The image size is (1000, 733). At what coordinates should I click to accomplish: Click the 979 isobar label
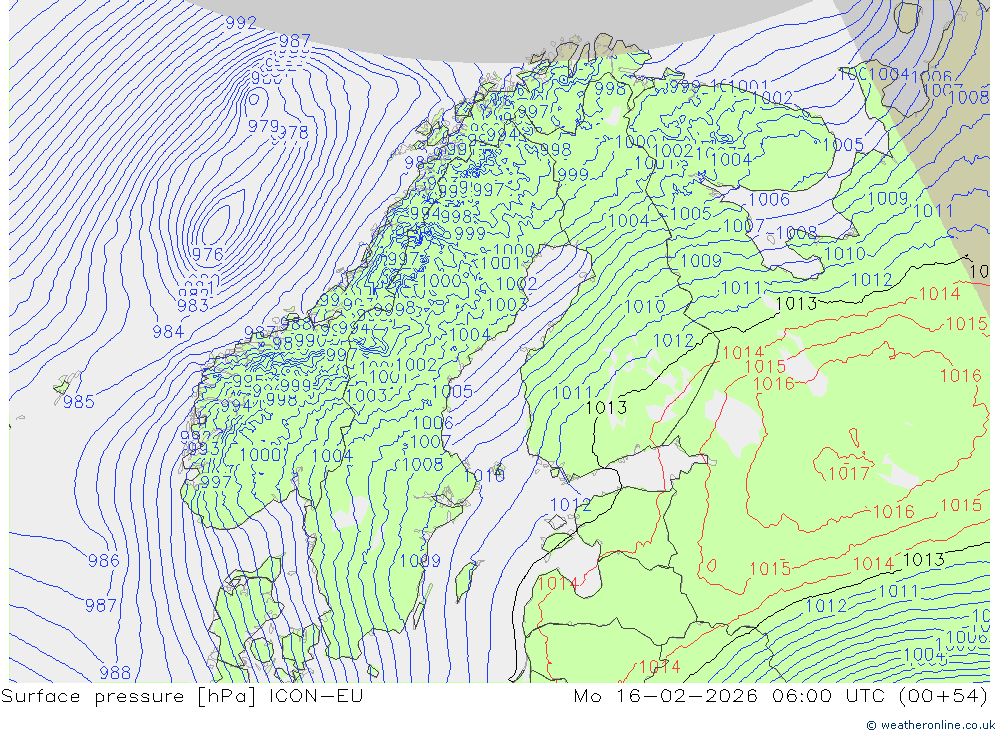coord(263,126)
